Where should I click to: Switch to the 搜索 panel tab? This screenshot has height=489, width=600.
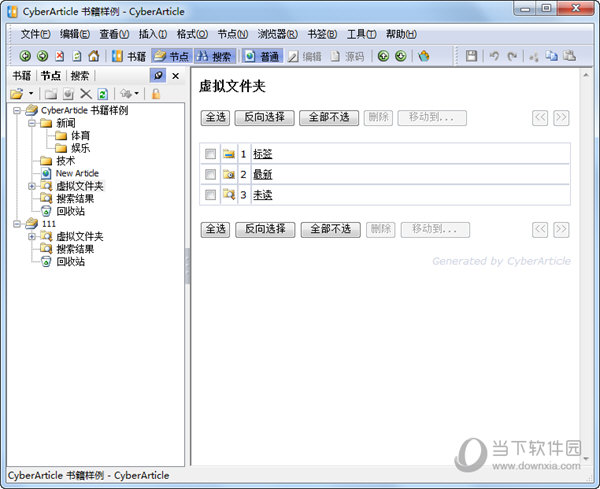[x=80, y=76]
